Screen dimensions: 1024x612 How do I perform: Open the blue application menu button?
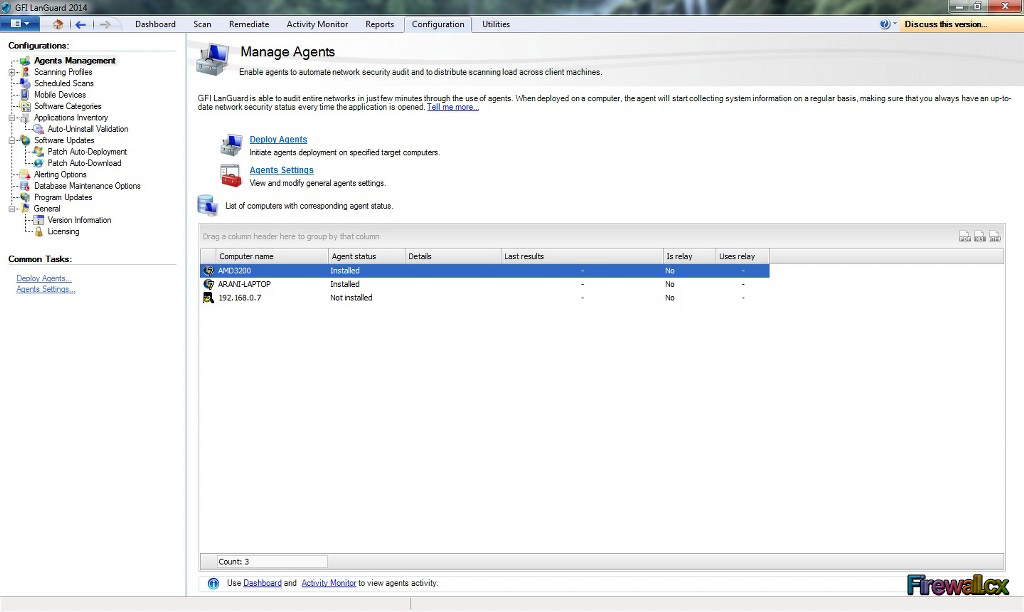click(20, 24)
